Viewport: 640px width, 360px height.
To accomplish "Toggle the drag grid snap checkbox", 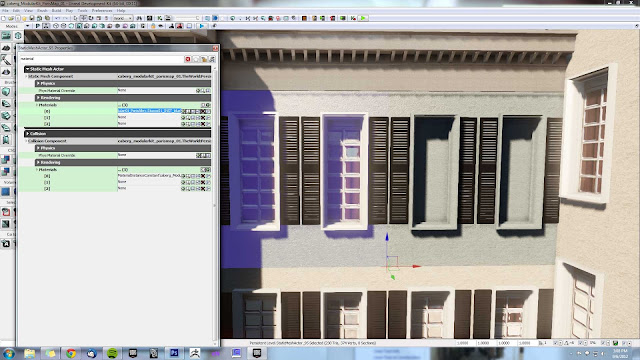I will coord(556,343).
